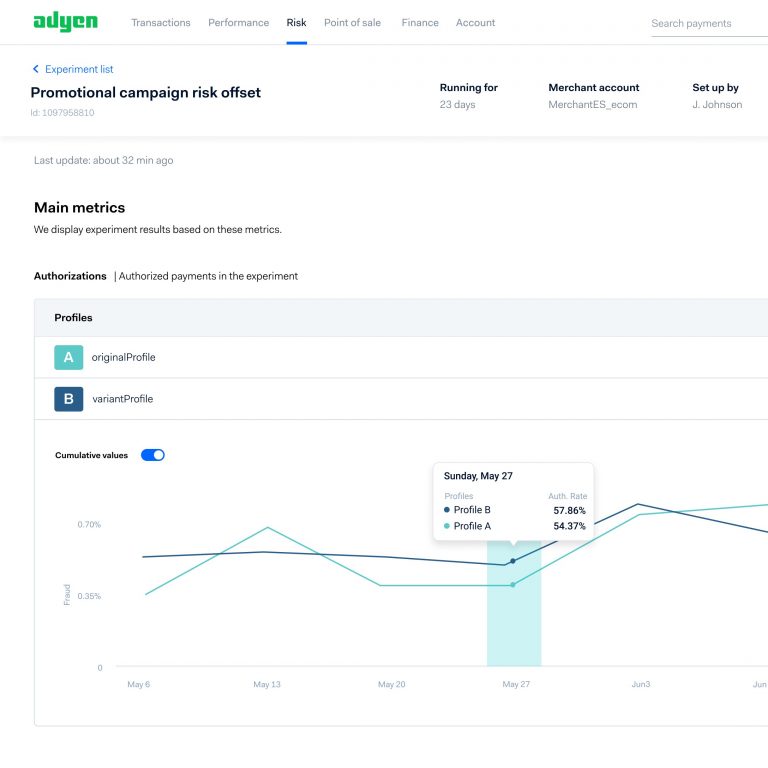Click the Adyen logo
Screen dimensions: 768x768
tap(65, 22)
